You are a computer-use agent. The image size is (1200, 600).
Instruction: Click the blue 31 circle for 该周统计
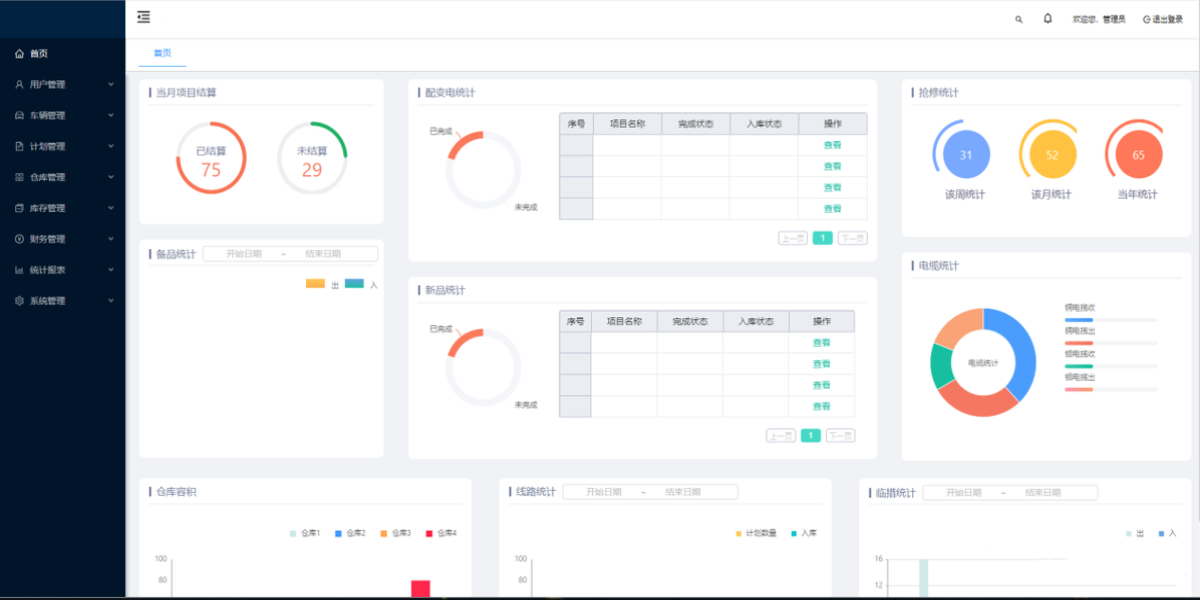tap(966, 155)
